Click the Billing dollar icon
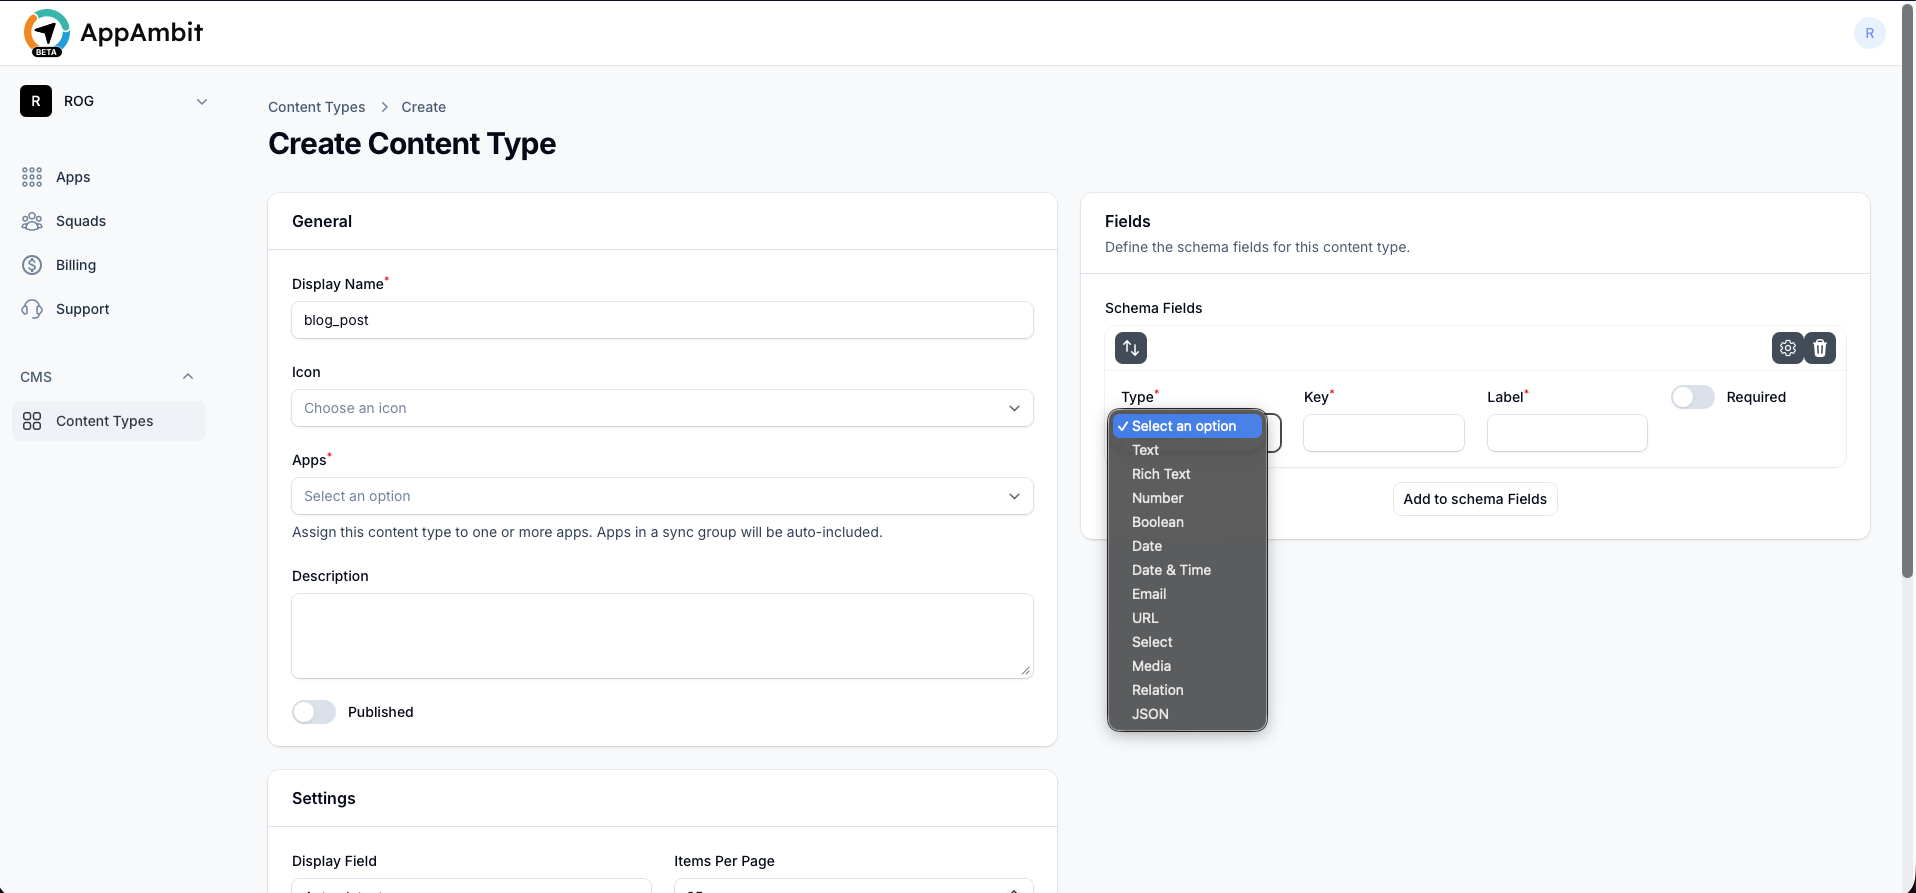The height and width of the screenshot is (893, 1916). pyautogui.click(x=32, y=265)
